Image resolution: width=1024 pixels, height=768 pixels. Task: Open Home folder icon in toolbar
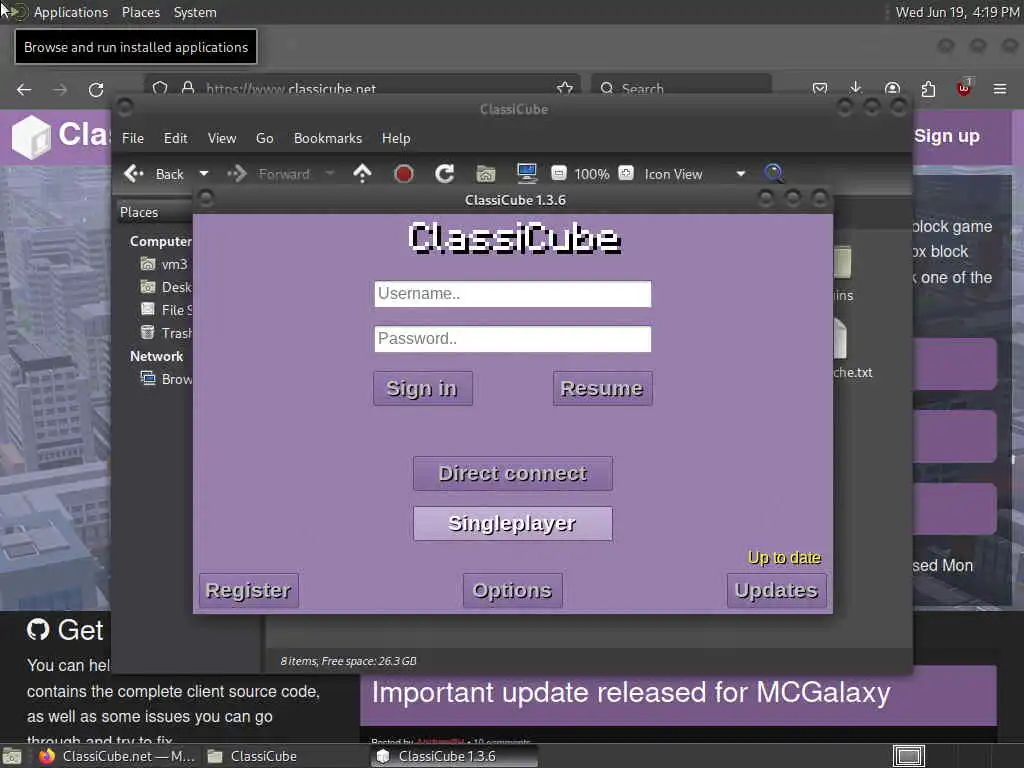(486, 174)
